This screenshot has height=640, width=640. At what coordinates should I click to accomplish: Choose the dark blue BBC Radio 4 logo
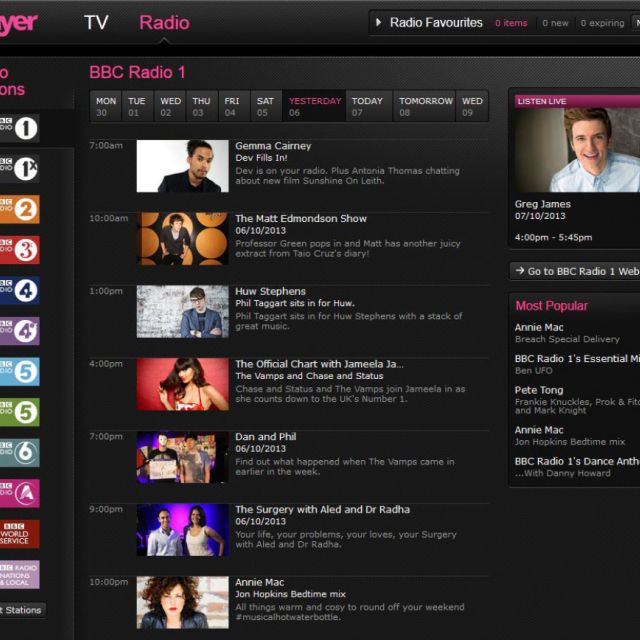click(x=20, y=291)
